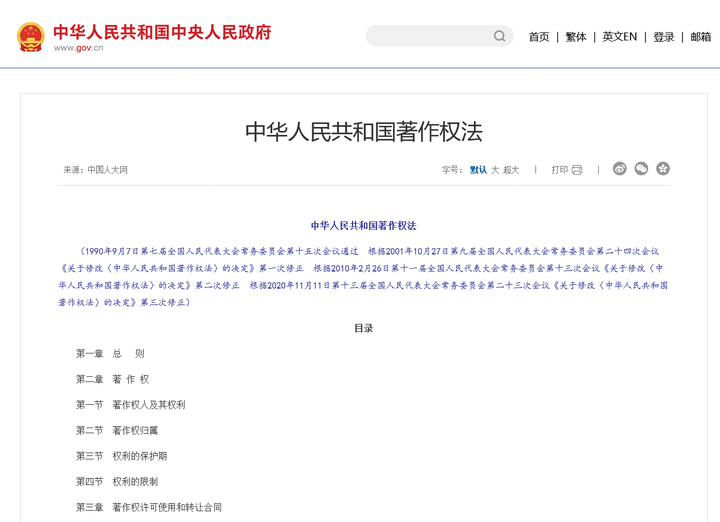Click the star favorite icon
This screenshot has width=720, height=522.
[663, 169]
